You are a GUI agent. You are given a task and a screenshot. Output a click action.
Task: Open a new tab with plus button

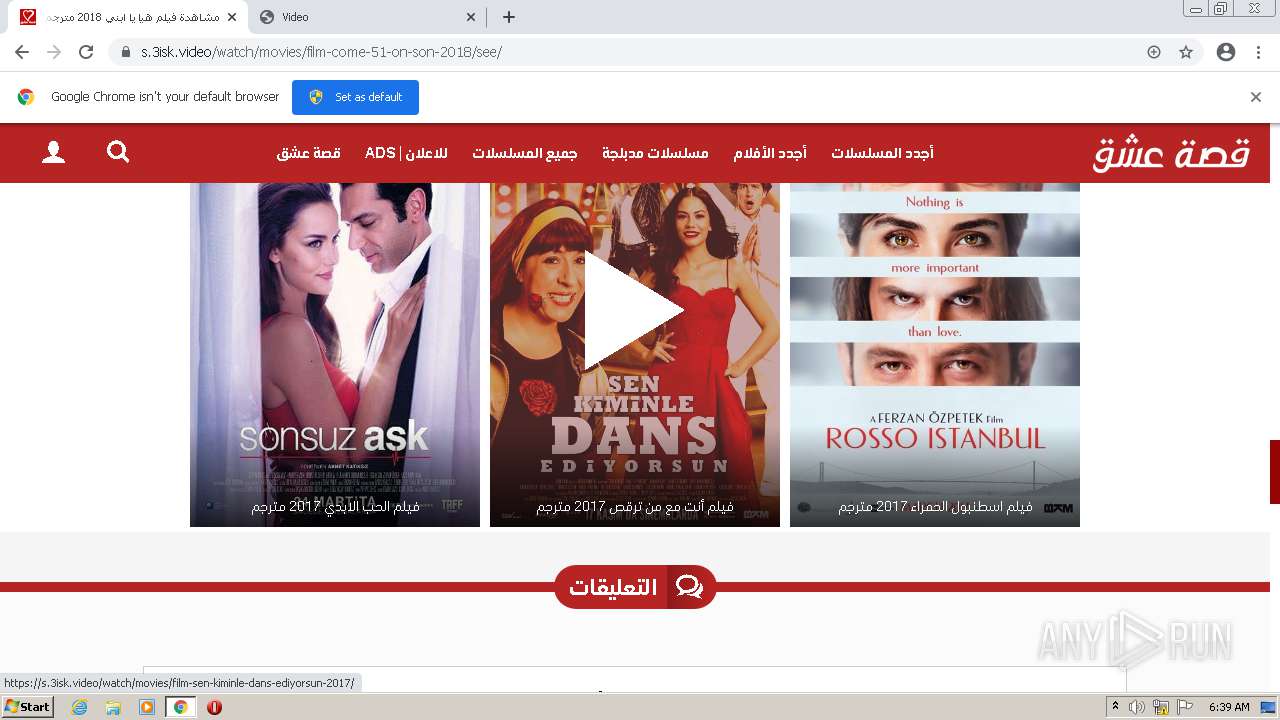tap(509, 17)
